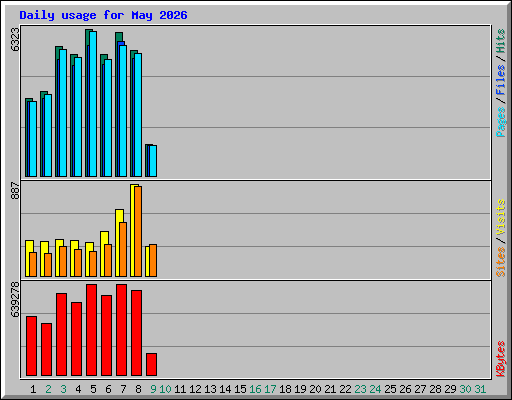Click day 28 on the x-axis
This screenshot has height=400, width=512.
pyautogui.click(x=435, y=389)
